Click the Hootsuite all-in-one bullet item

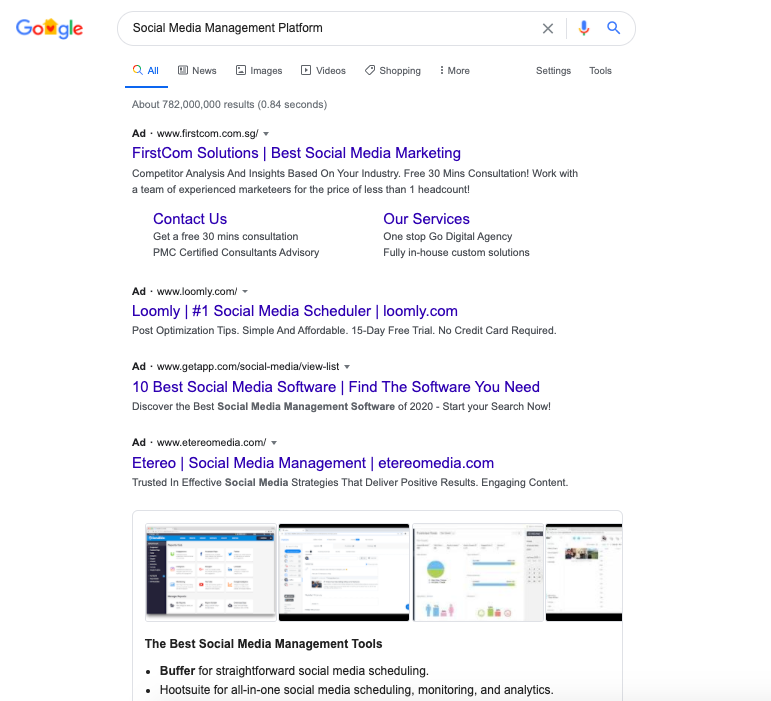click(x=356, y=690)
